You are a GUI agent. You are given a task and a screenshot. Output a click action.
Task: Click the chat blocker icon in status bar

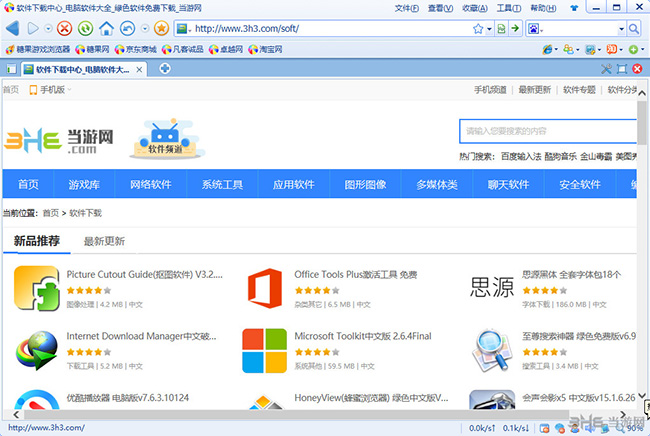click(x=560, y=428)
